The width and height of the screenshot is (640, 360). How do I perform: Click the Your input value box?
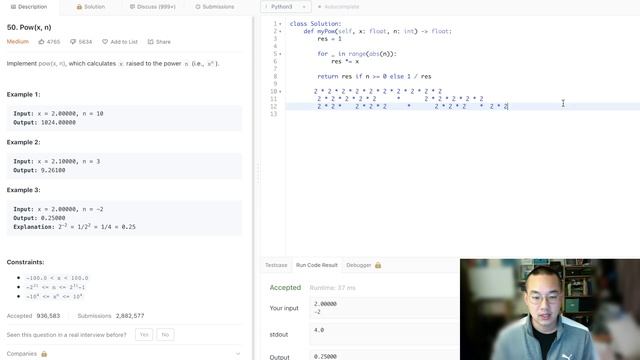pos(384,308)
